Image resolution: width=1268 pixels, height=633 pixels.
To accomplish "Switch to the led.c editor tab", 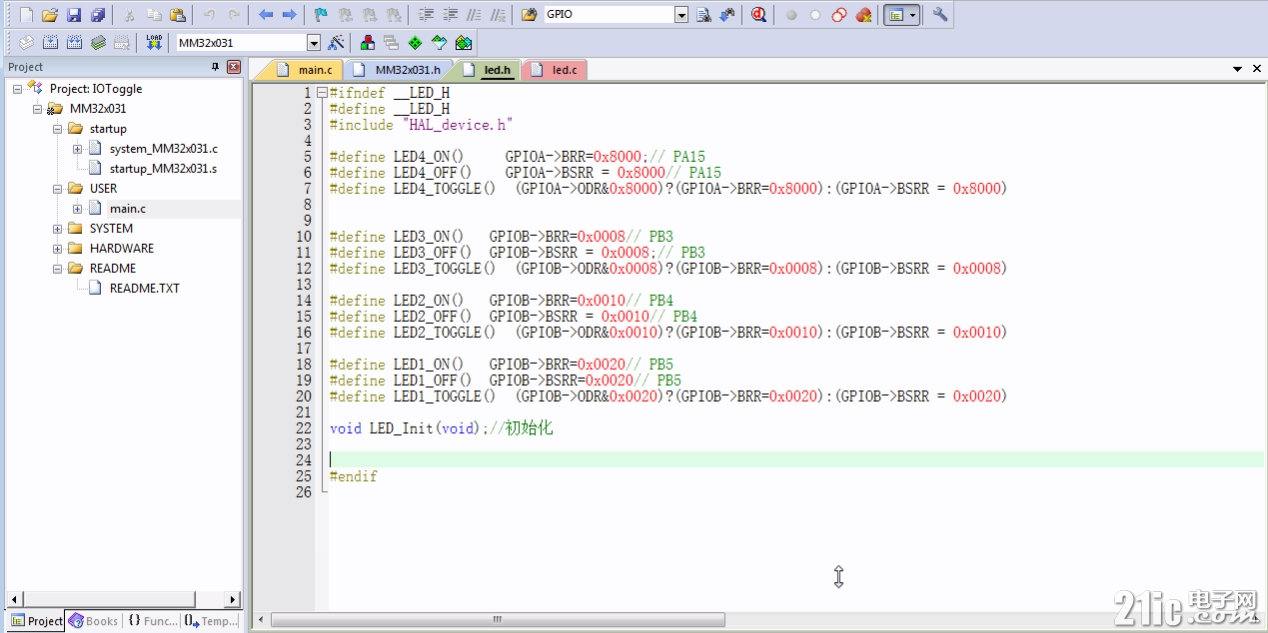I will click(x=554, y=70).
